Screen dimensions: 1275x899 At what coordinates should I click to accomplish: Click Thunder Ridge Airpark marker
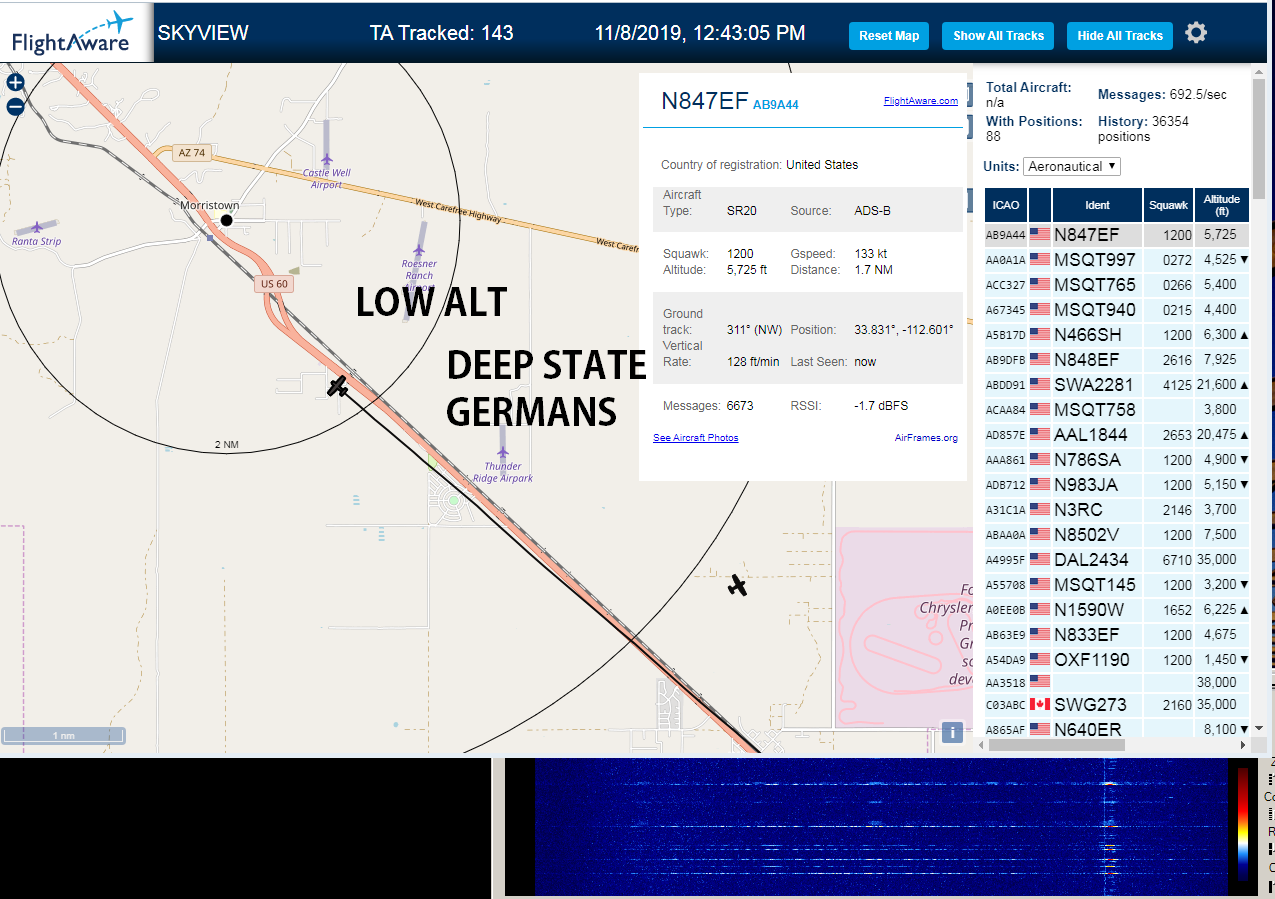(x=502, y=452)
